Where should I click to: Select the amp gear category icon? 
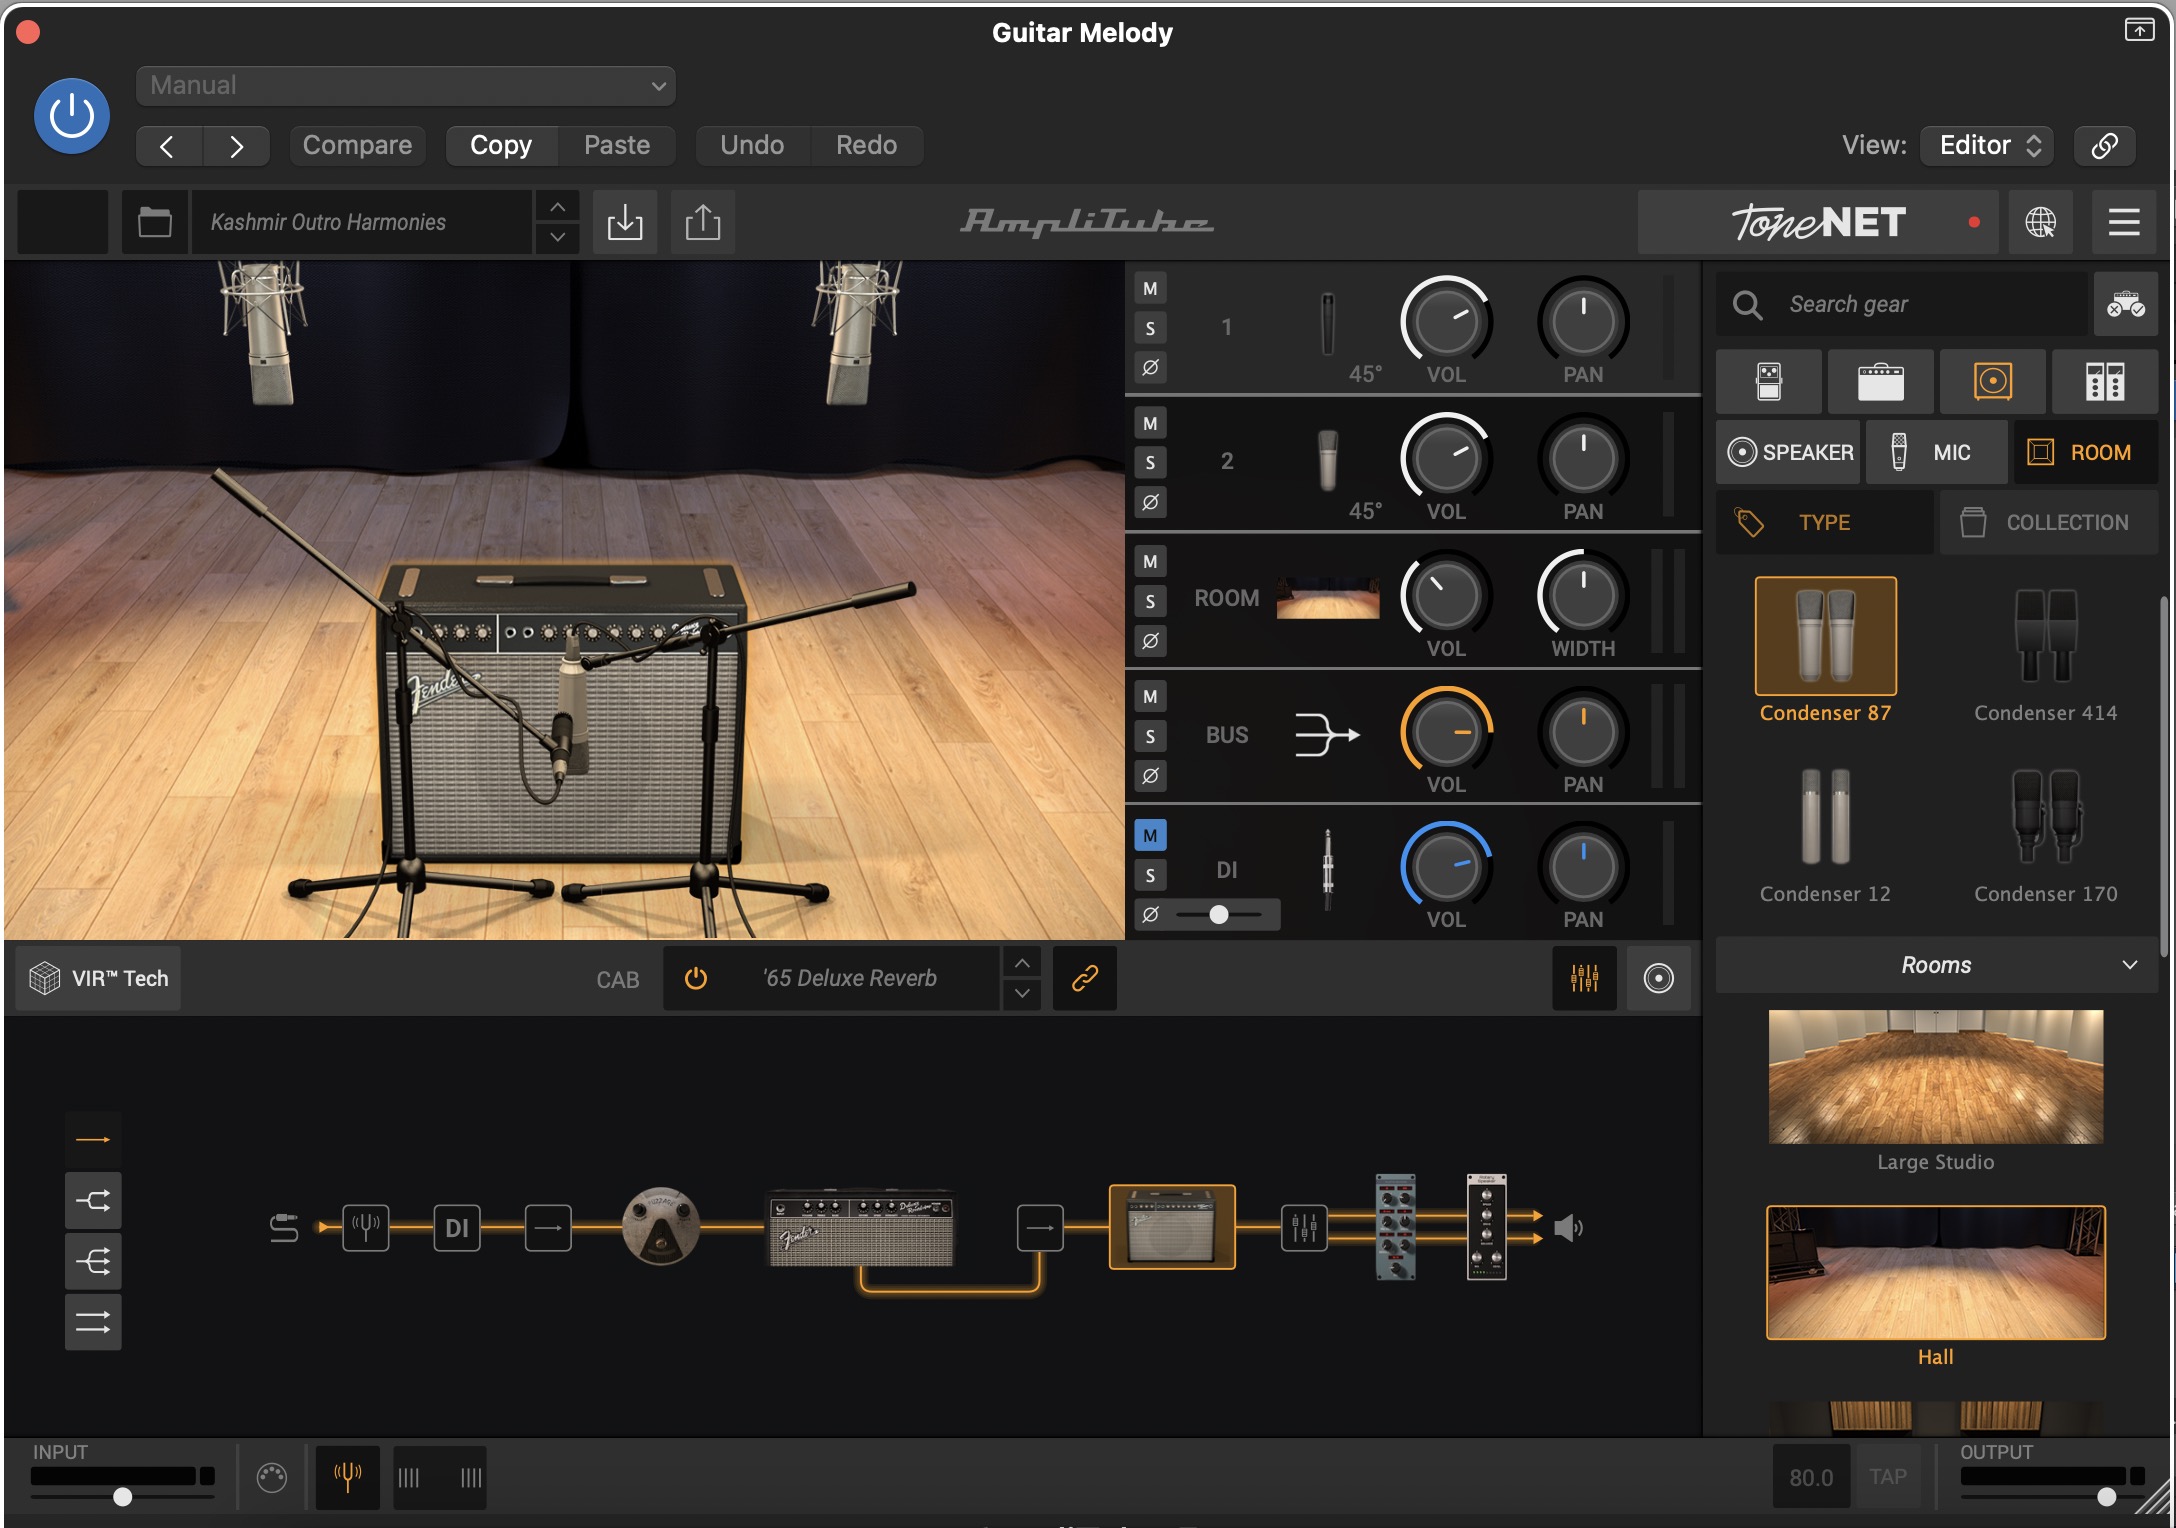(x=1880, y=381)
